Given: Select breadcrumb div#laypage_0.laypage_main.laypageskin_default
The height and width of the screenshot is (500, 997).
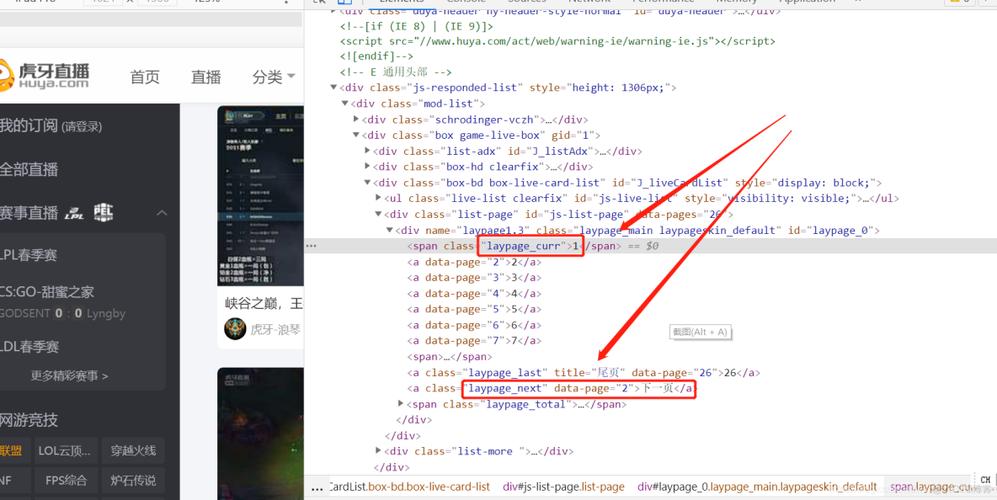Looking at the screenshot, I should [x=757, y=487].
